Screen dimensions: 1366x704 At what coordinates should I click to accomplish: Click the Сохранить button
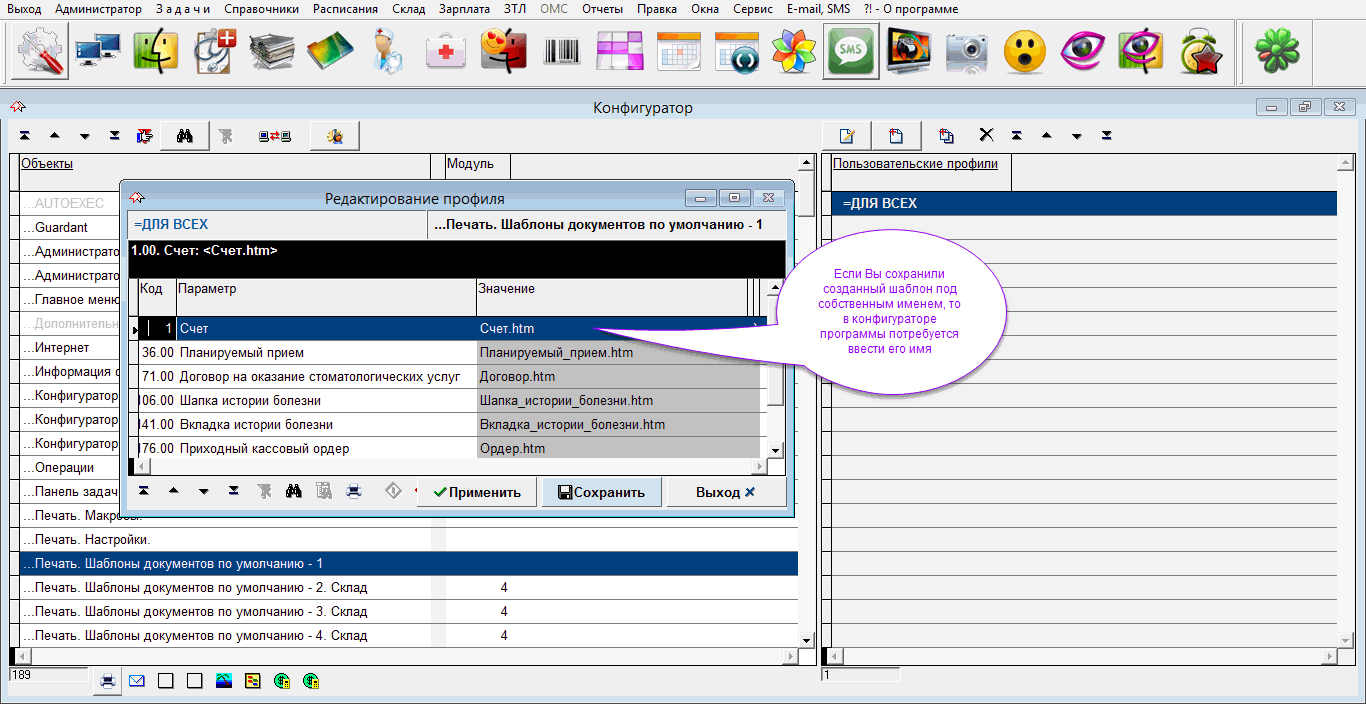point(601,492)
